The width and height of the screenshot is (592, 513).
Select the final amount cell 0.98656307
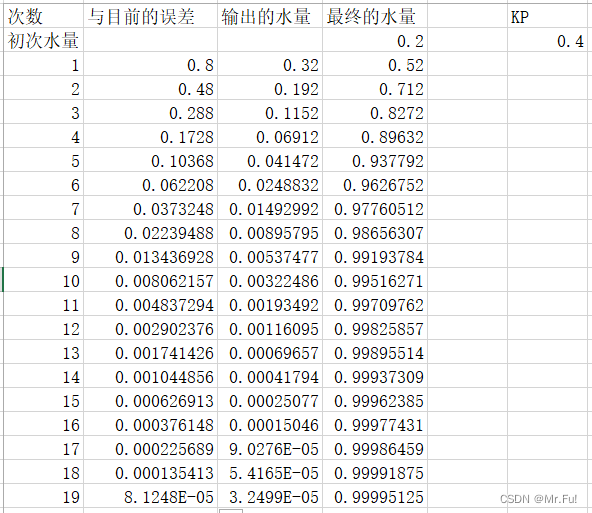(x=375, y=232)
